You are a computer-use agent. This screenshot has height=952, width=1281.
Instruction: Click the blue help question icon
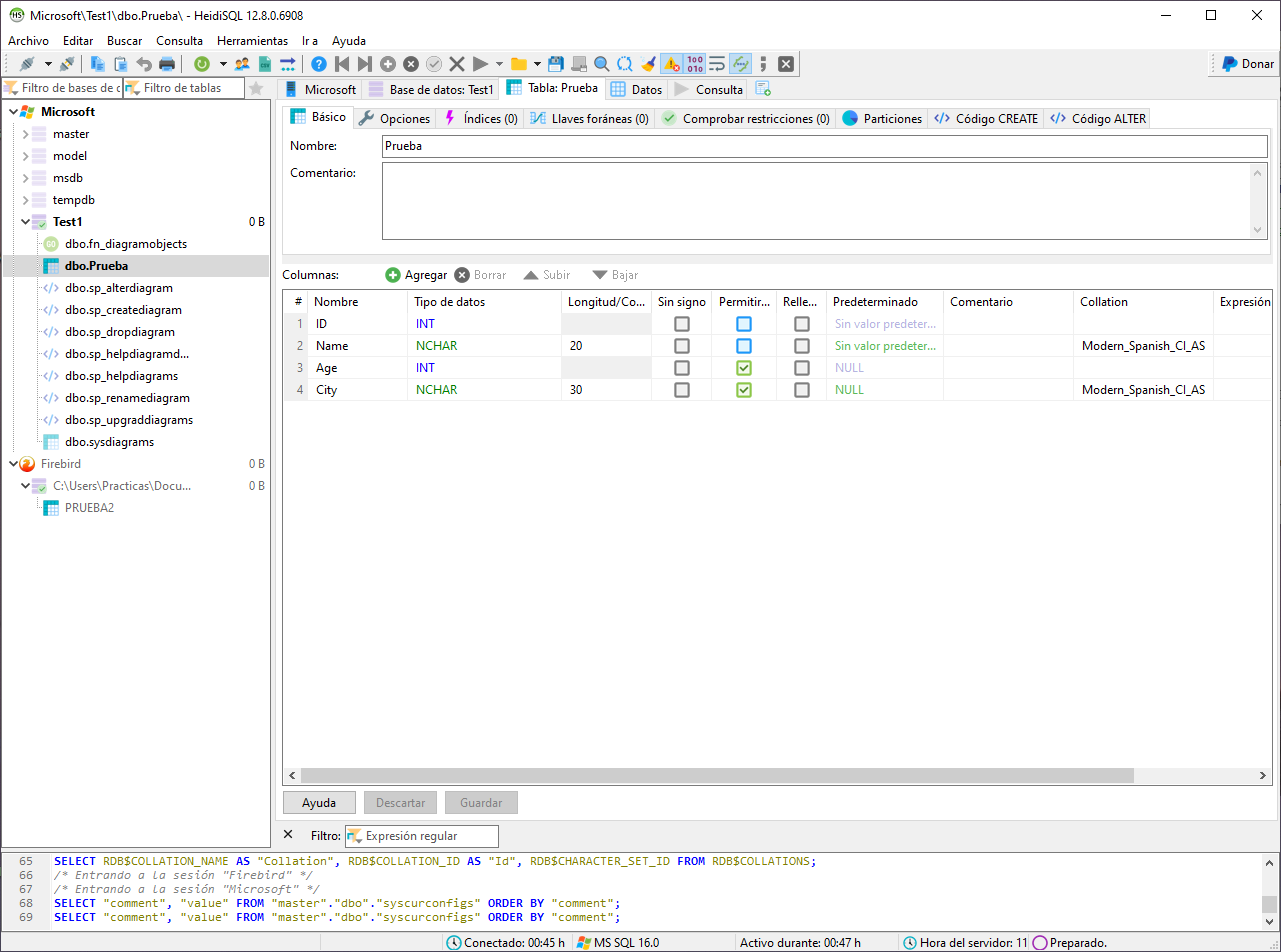[x=319, y=64]
